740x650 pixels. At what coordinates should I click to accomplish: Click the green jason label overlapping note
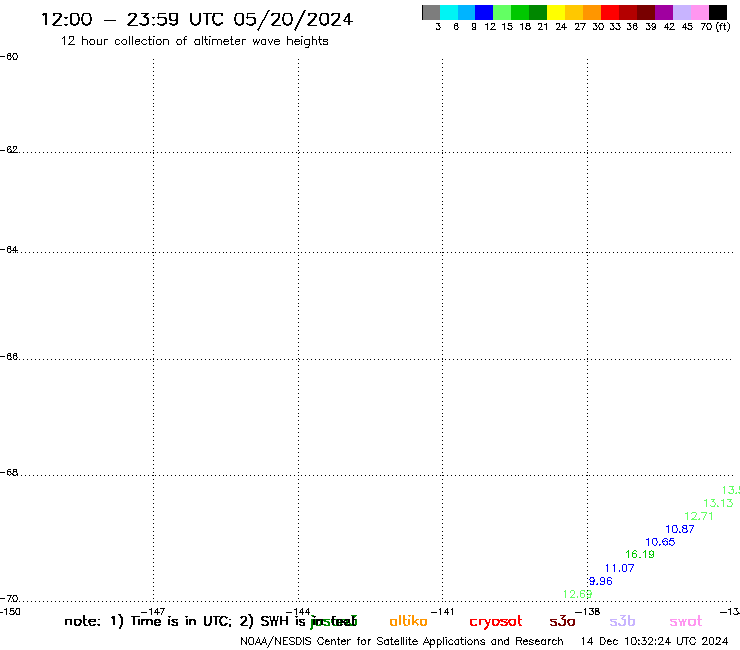click(x=334, y=622)
